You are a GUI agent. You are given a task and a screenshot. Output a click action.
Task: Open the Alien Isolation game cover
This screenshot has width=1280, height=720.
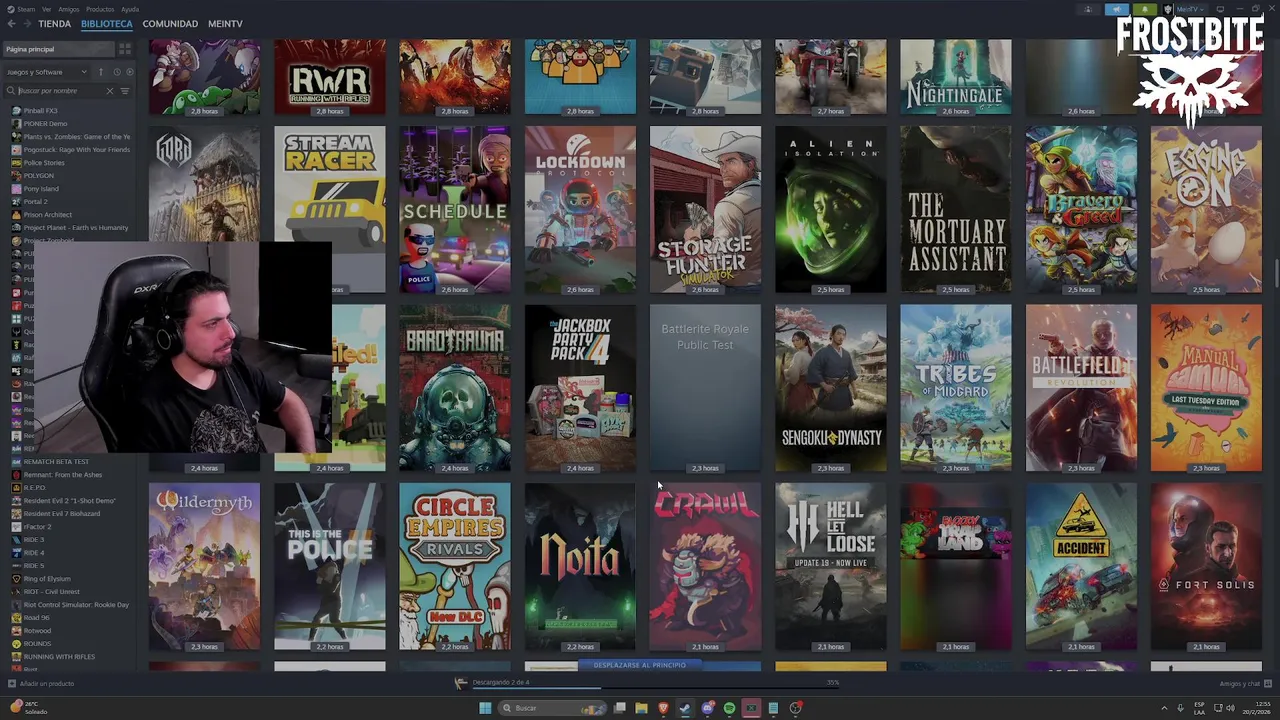pyautogui.click(x=830, y=210)
